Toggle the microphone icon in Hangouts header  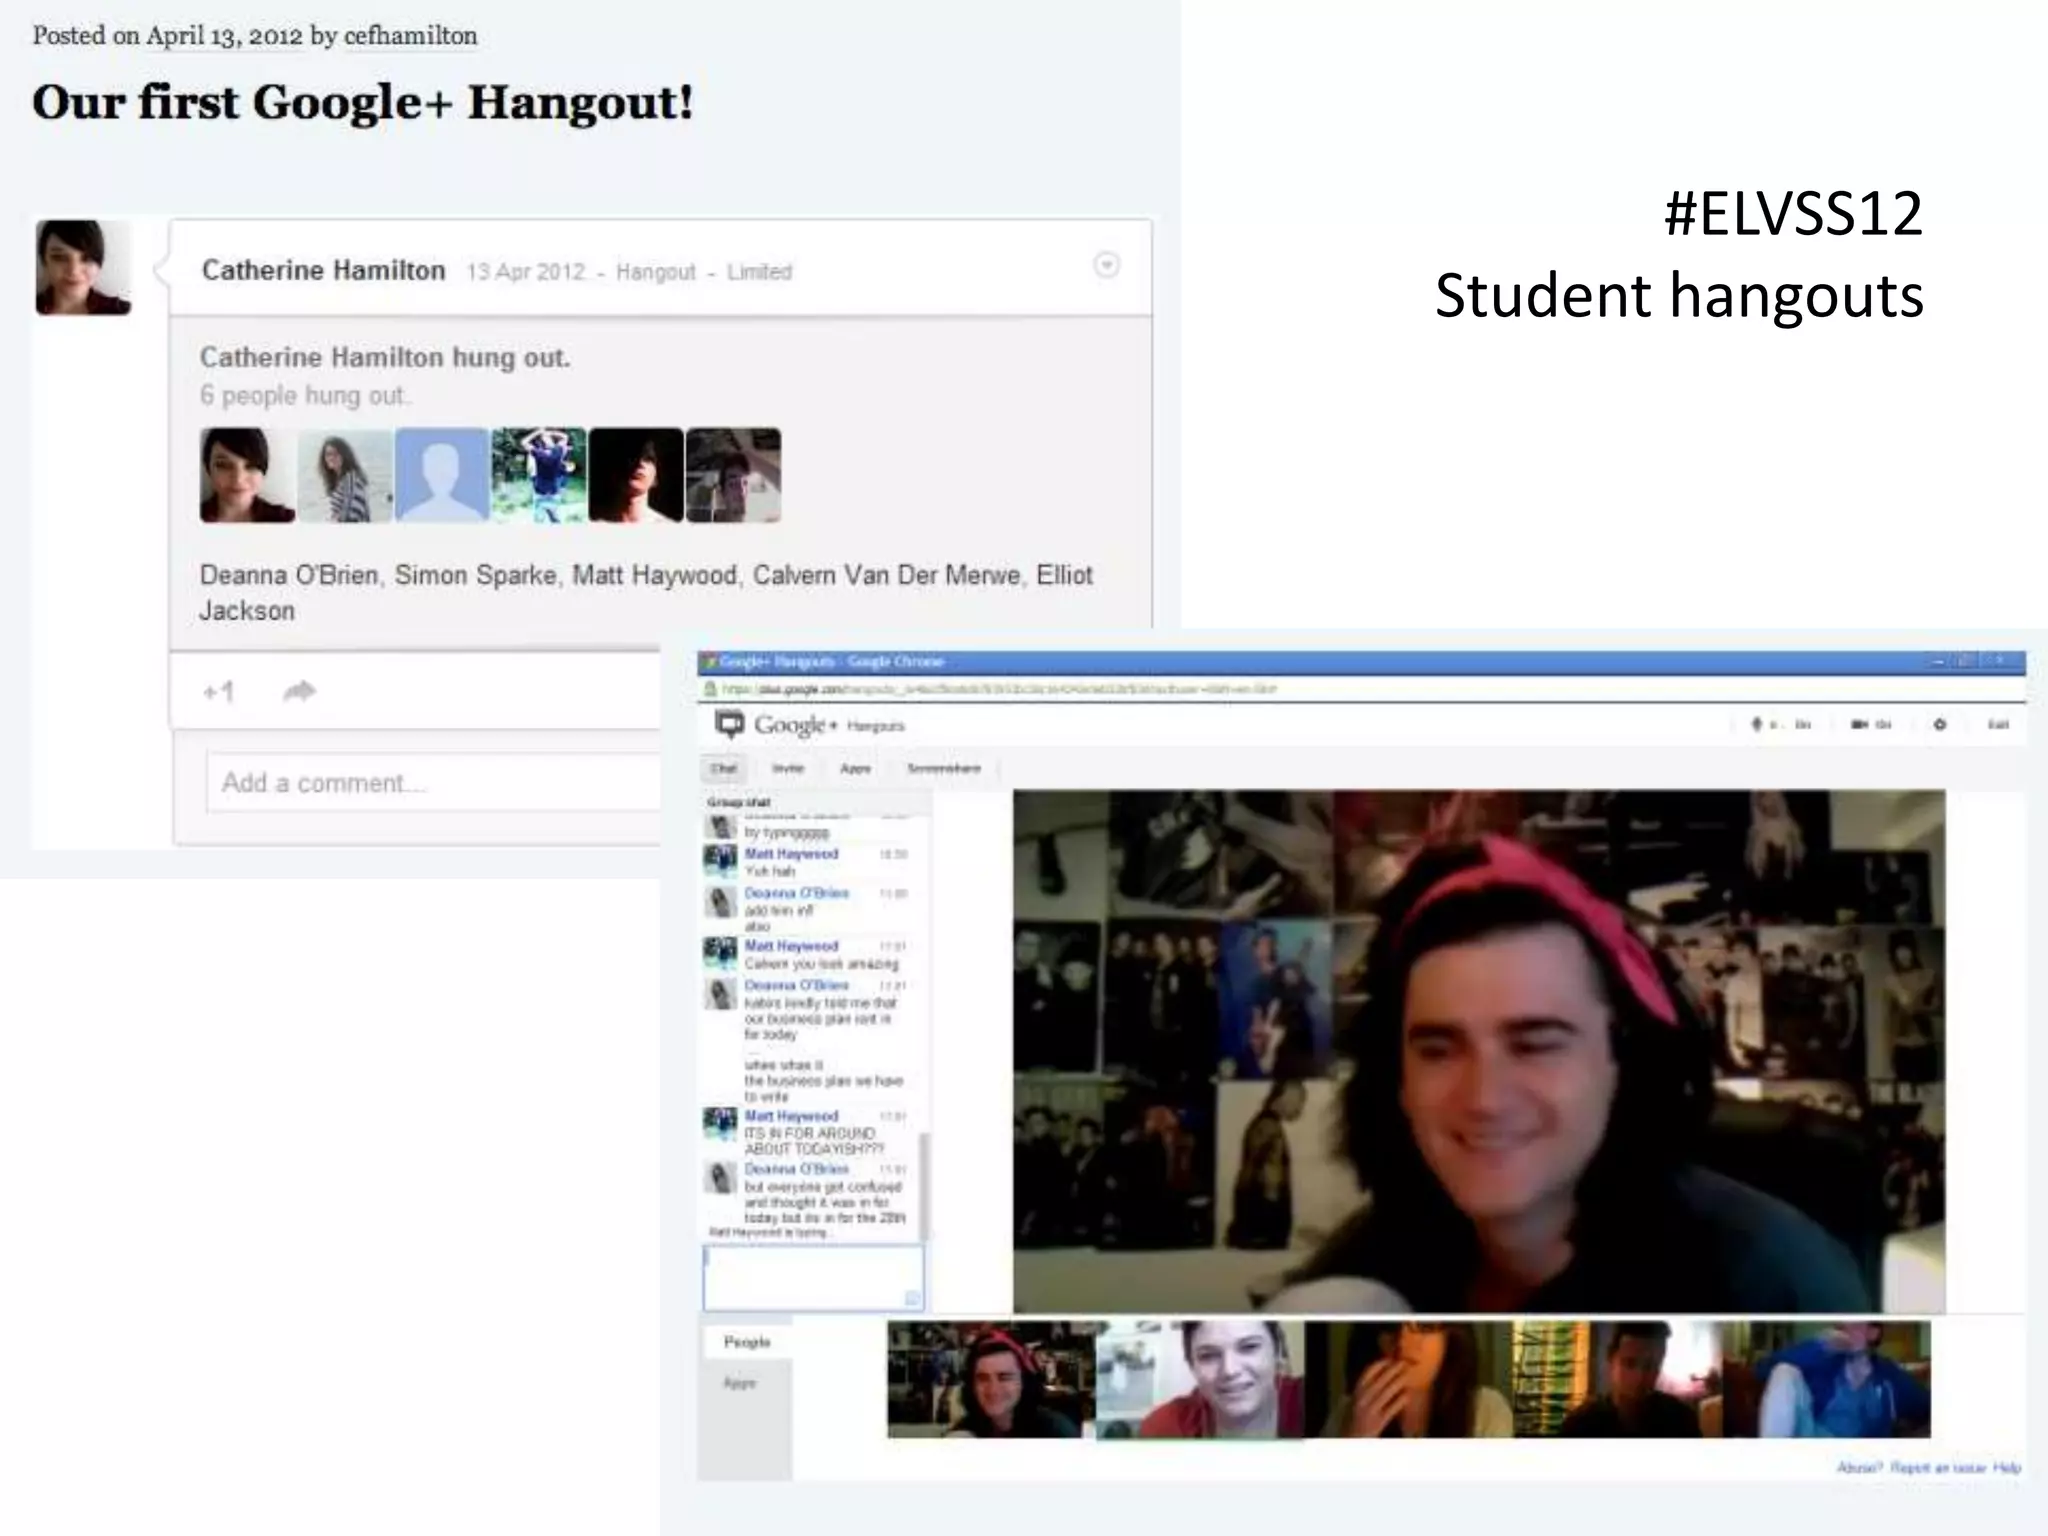[1757, 724]
